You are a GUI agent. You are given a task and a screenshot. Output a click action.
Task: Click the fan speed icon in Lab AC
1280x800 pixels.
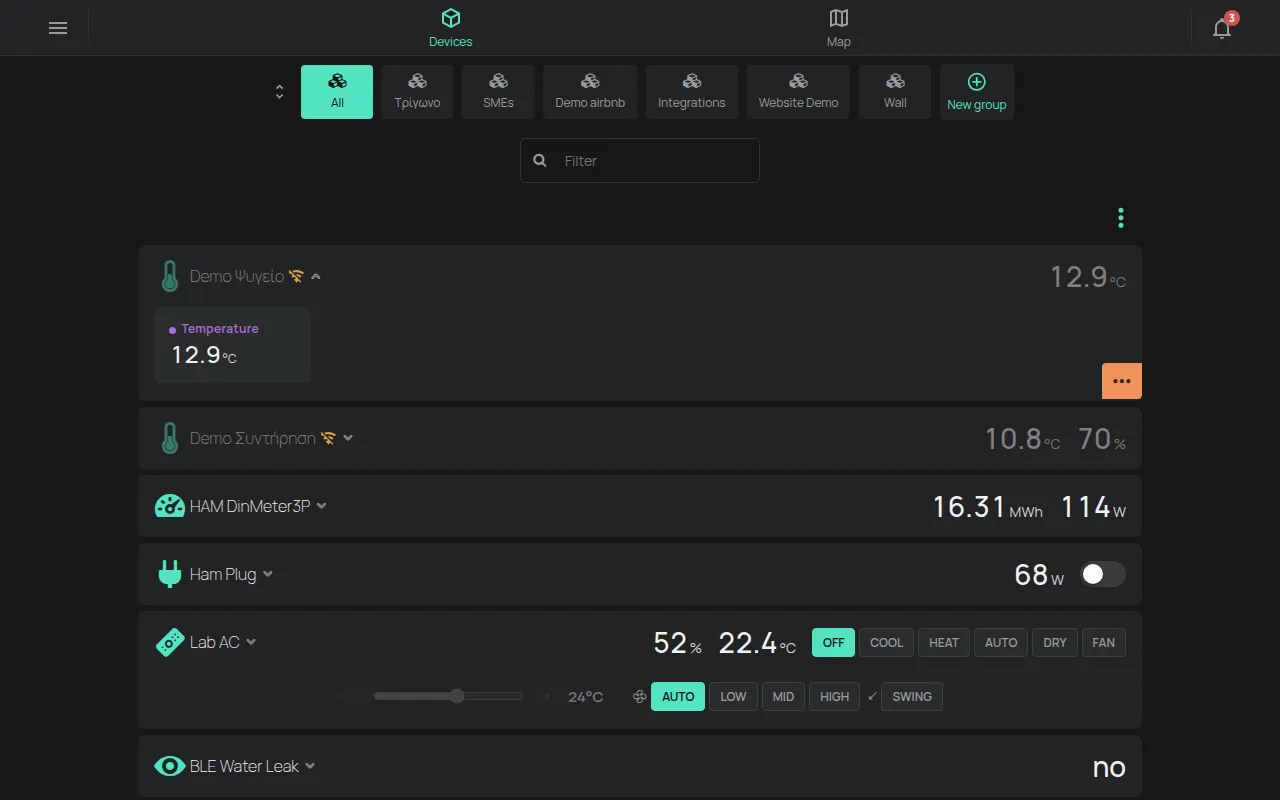click(640, 697)
